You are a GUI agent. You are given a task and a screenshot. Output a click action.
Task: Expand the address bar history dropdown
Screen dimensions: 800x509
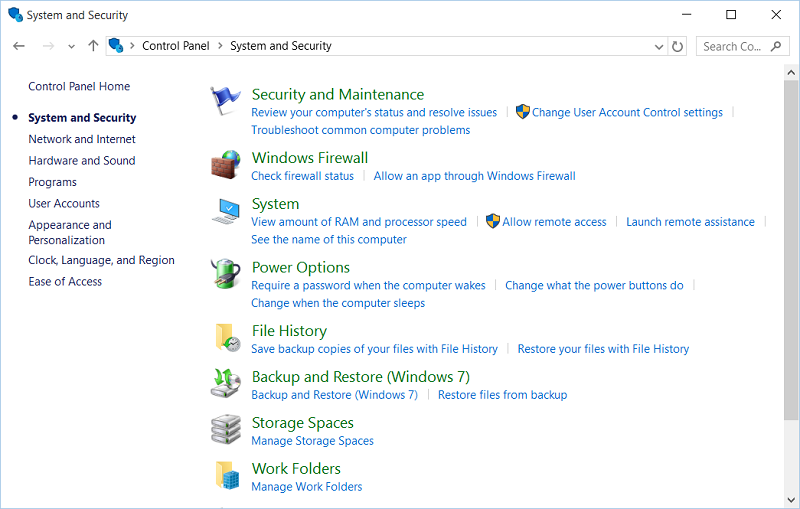658,46
